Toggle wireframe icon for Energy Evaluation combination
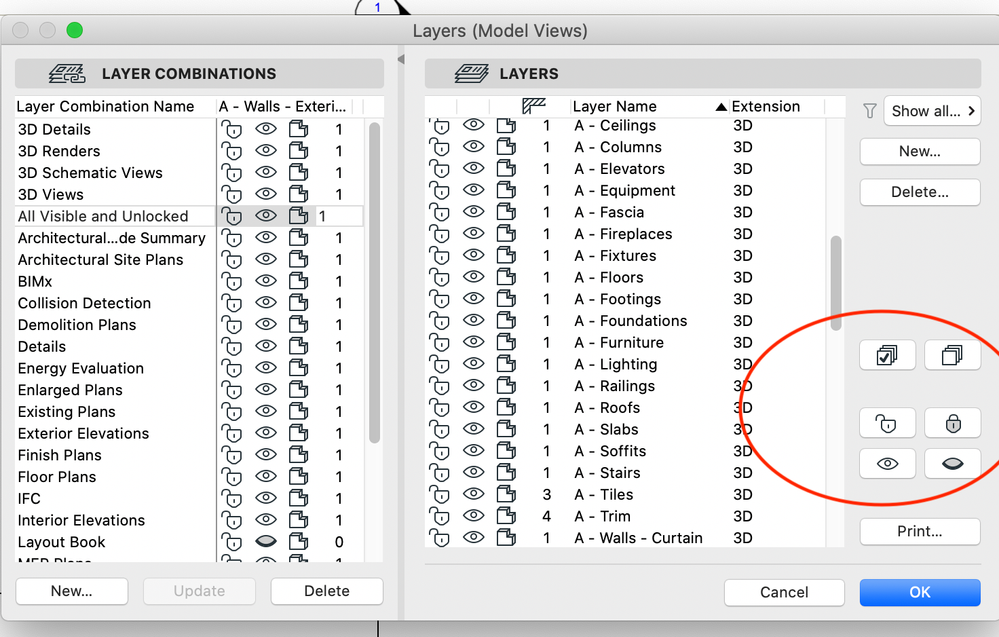Viewport: 999px width, 637px height. tap(298, 368)
